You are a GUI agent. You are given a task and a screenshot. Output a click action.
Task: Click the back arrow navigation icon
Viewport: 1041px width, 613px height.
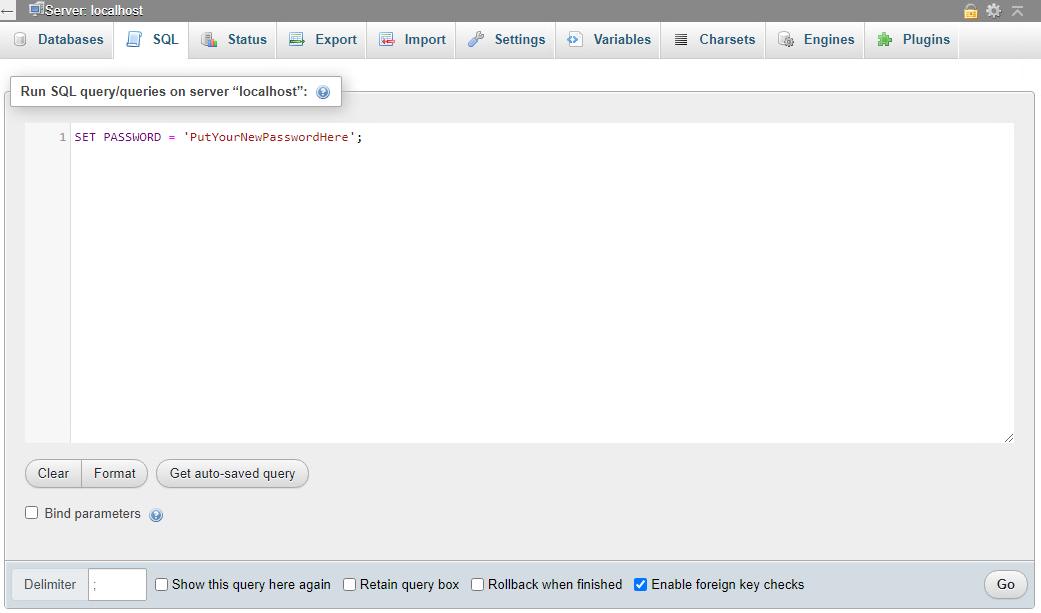(8, 11)
